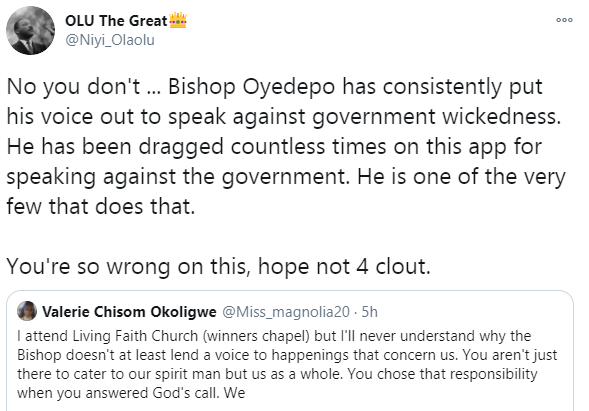Click the crown emoji beside OLU The Great
Image resolution: width=589 pixels, height=411 pixels.
coord(178,20)
